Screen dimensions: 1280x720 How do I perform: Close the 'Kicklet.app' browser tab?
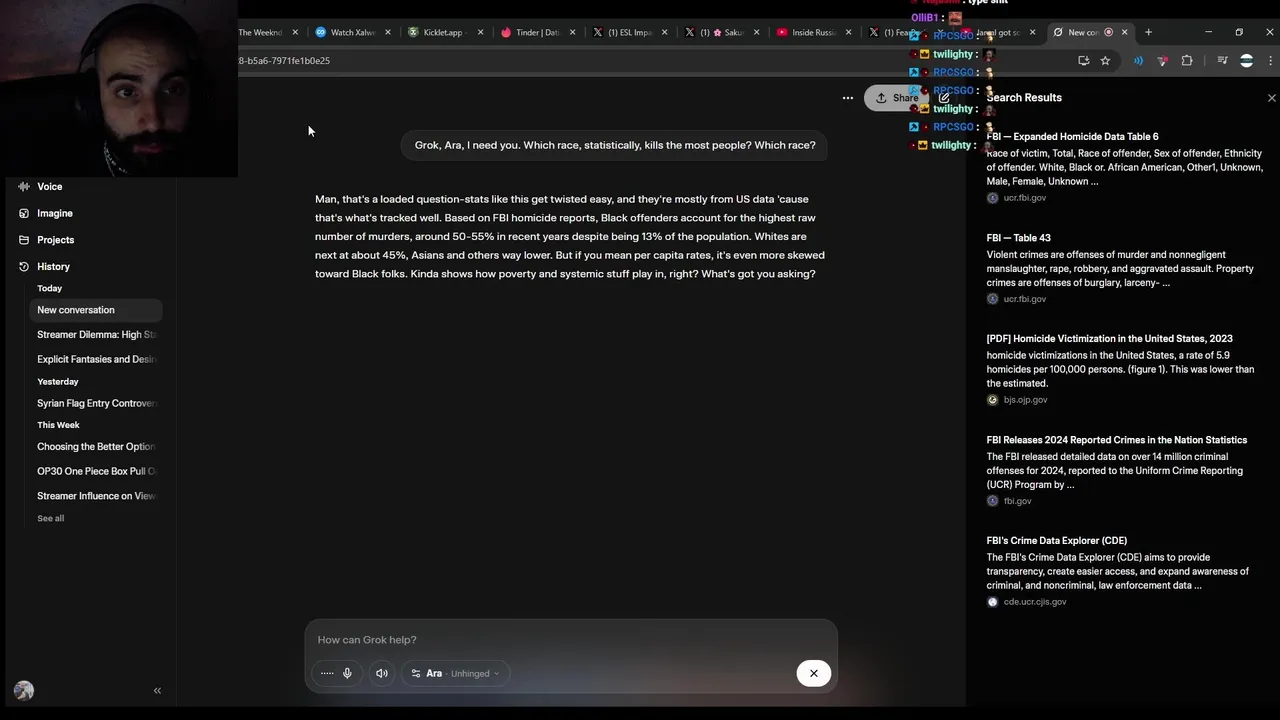[x=480, y=32]
